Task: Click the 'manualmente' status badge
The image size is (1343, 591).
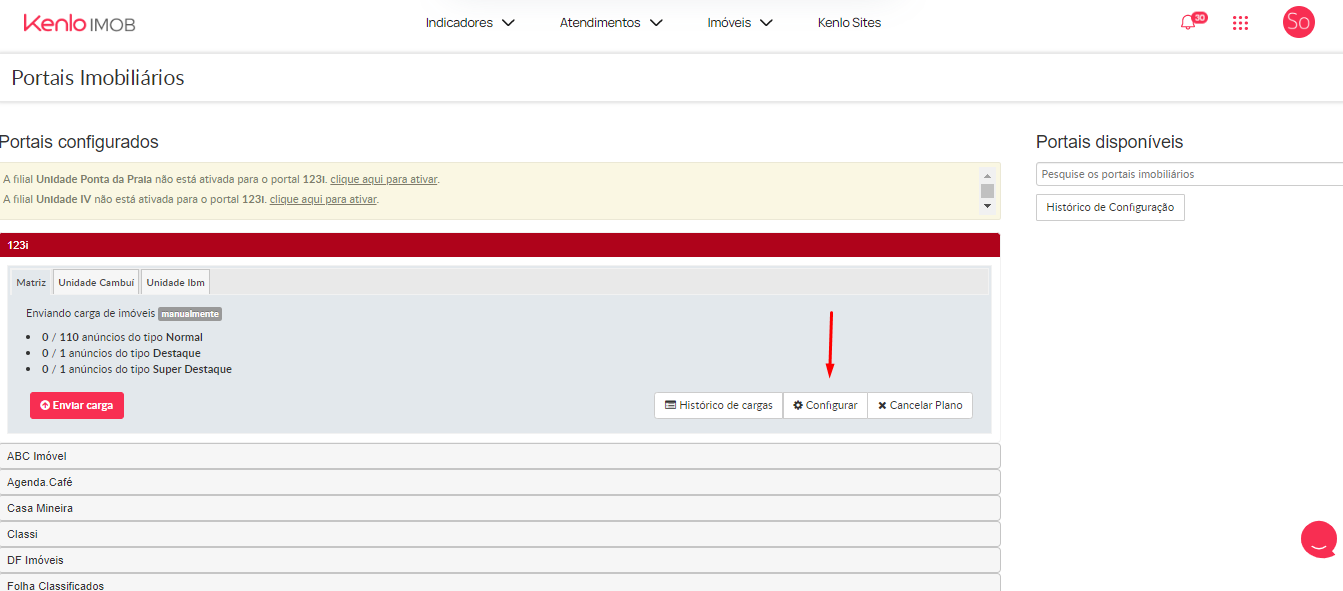Action: tap(190, 314)
